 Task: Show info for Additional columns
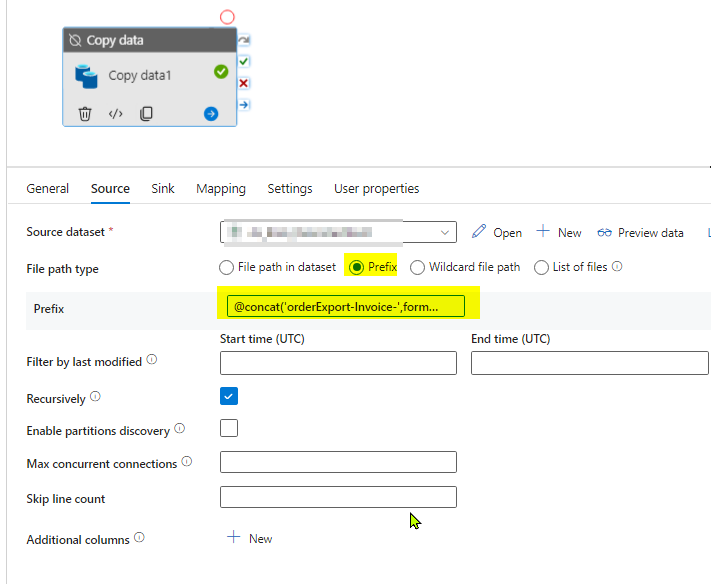[139, 537]
